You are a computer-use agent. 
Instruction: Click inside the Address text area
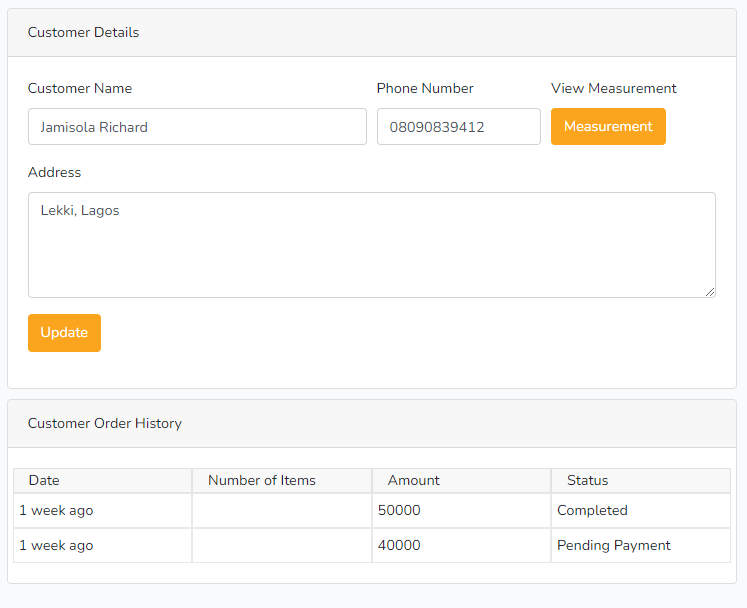point(371,245)
